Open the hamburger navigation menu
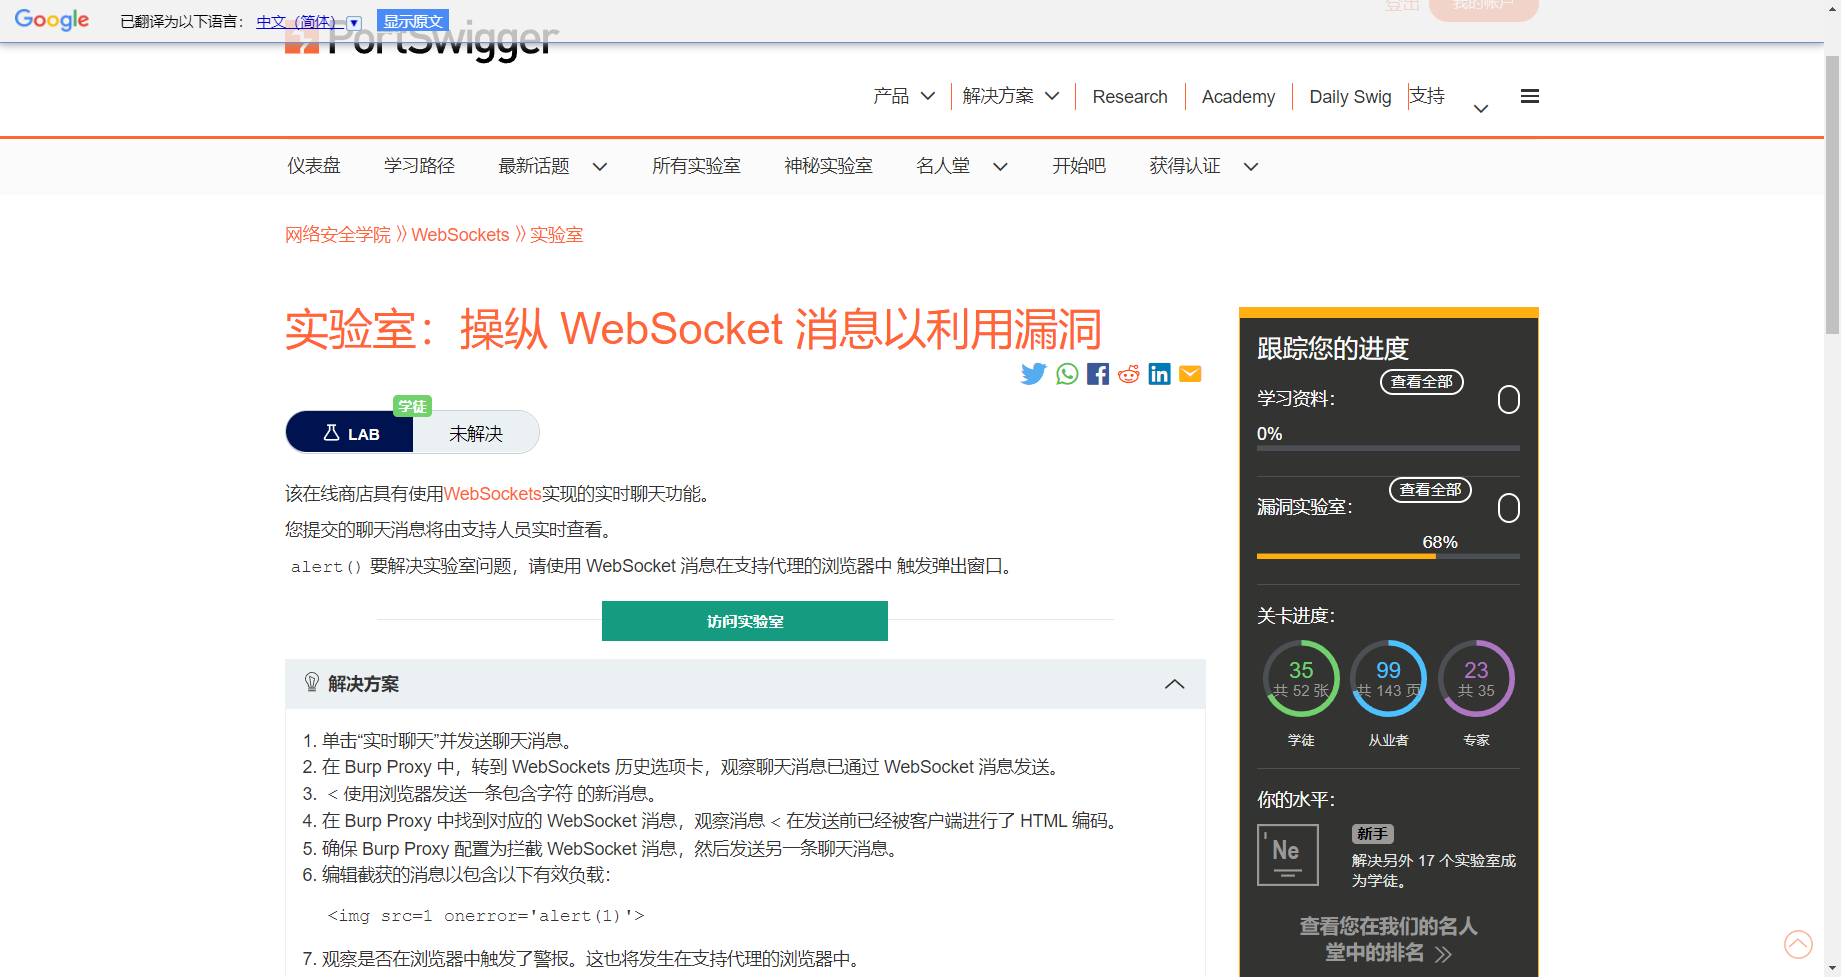The image size is (1841, 977). [1529, 95]
